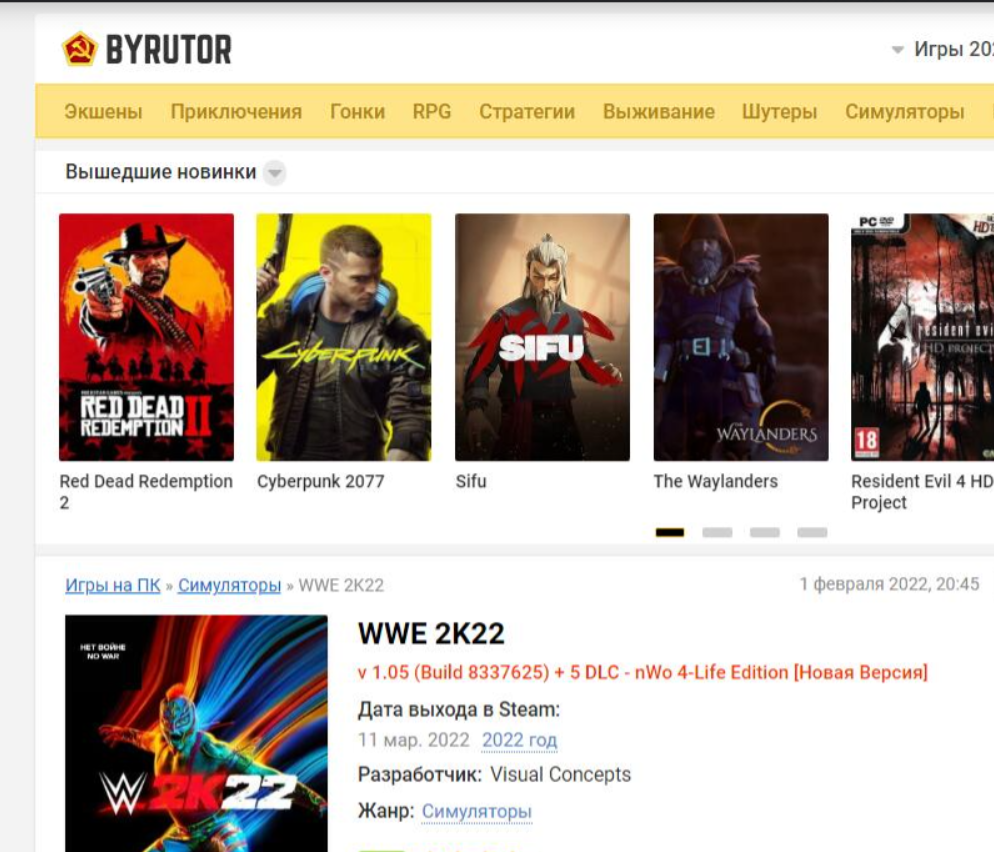Switch to the second carousel page dot
Viewport: 994px width, 852px height.
717,533
